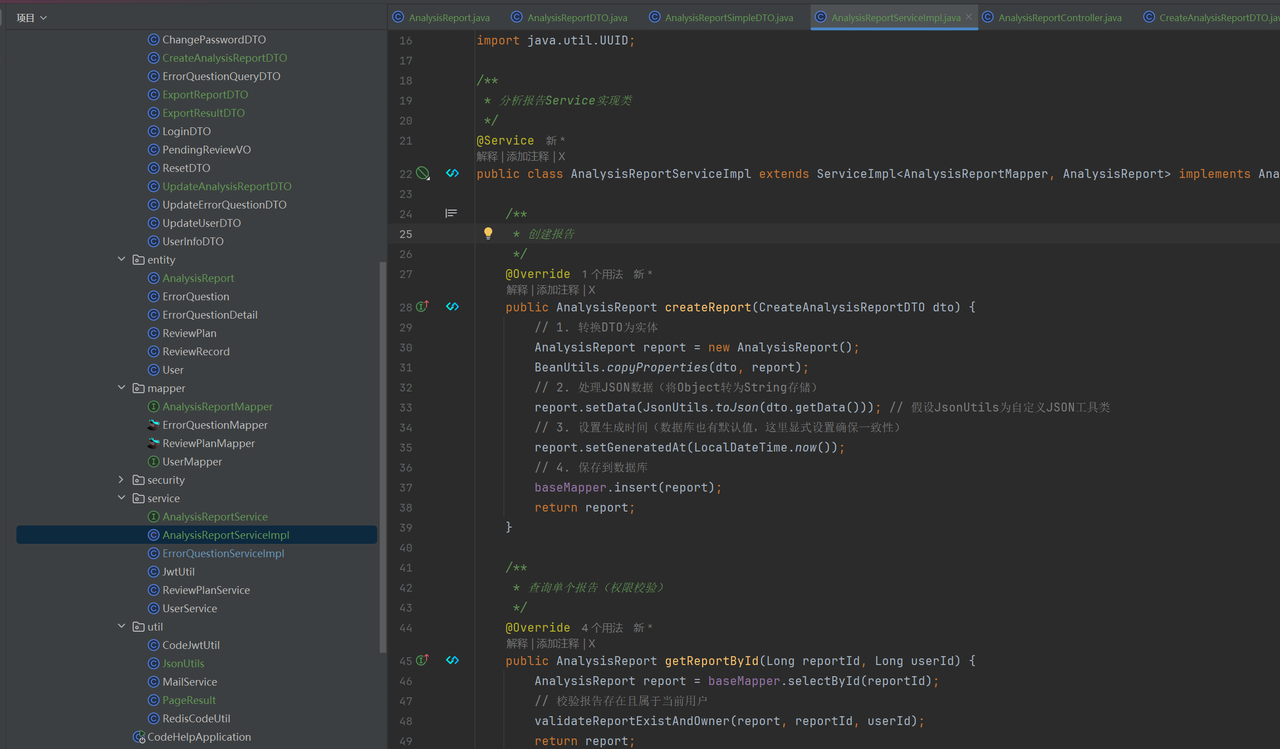
Task: Click the implements-method gutter icon on line 28
Action: click(x=423, y=307)
